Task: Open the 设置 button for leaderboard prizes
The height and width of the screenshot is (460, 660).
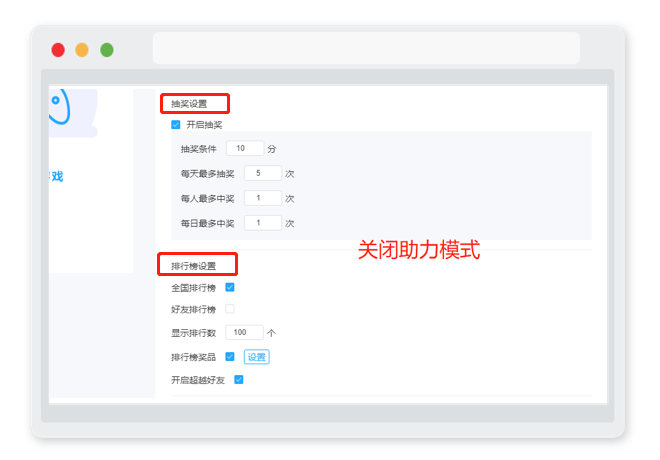Action: [256, 357]
